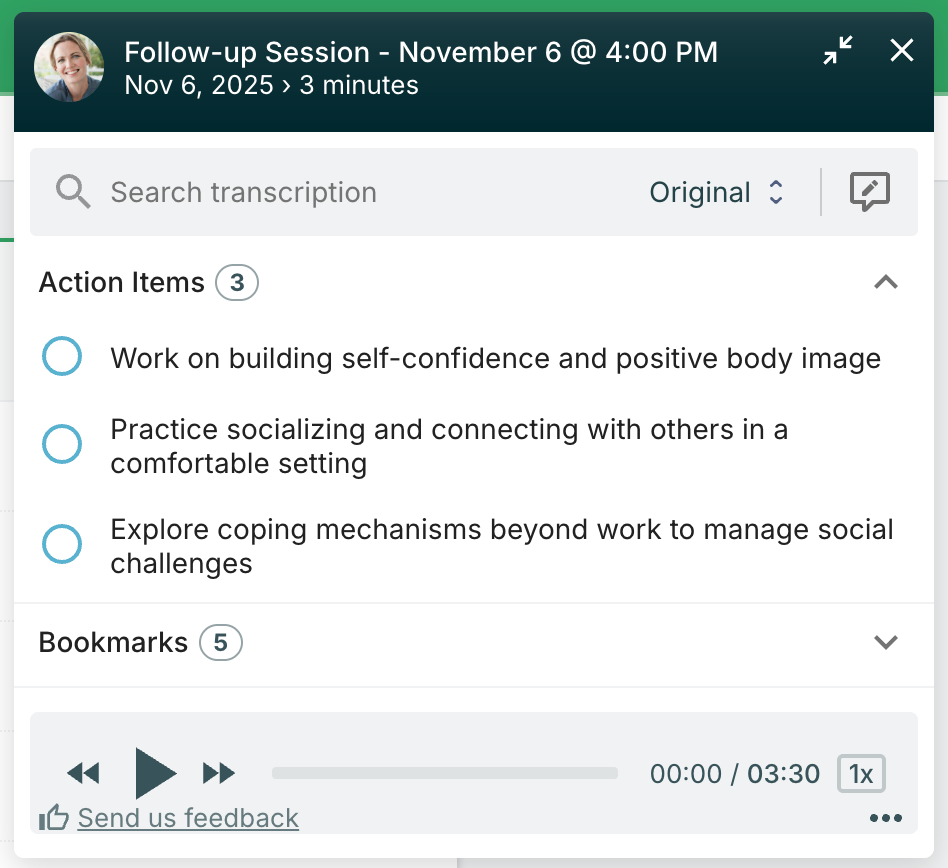The image size is (948, 868).
Task: Open the transcript notes edit icon
Action: 869,192
